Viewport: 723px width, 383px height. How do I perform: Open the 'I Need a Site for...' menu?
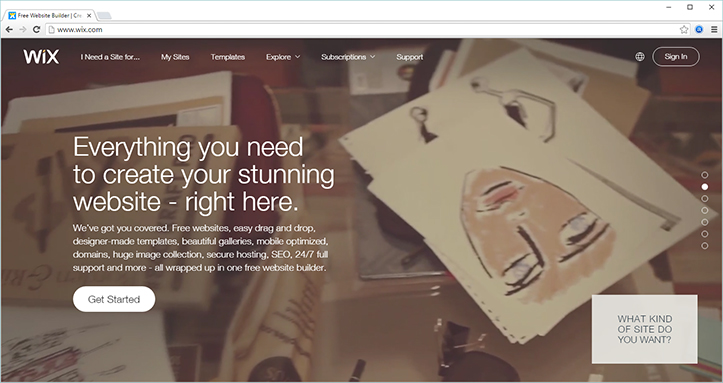point(110,57)
